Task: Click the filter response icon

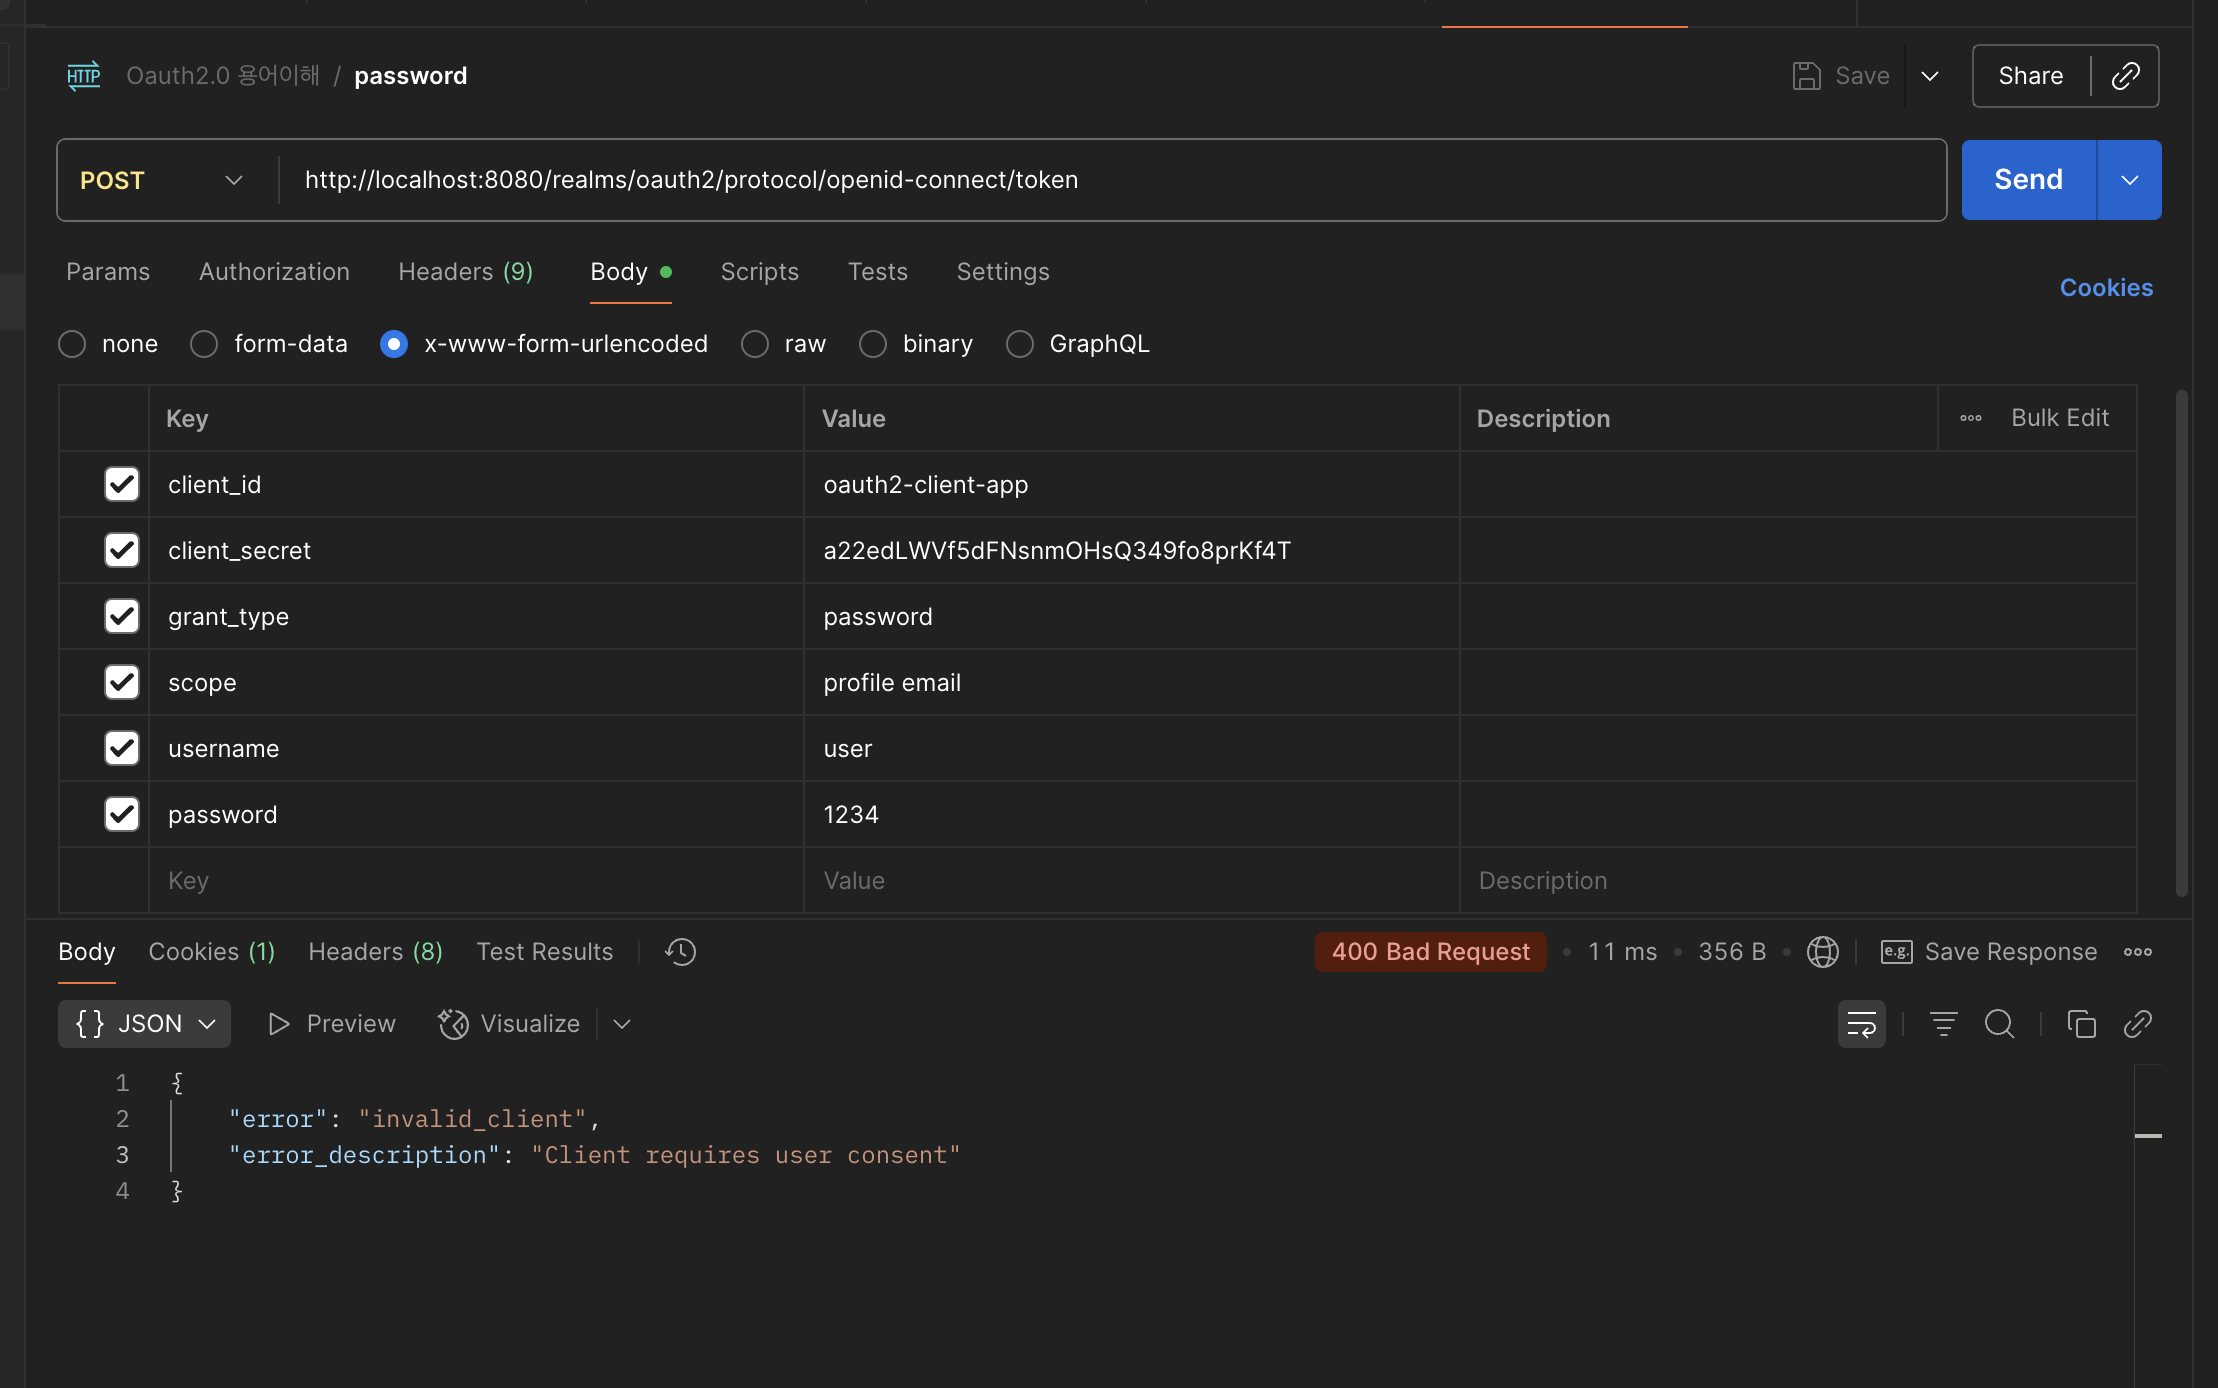Action: [1943, 1024]
